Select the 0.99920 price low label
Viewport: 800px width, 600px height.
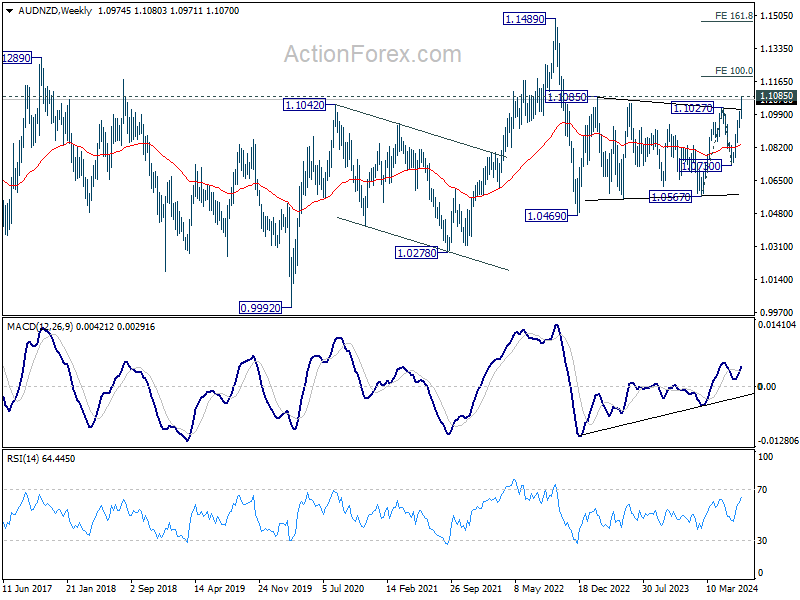coord(260,308)
